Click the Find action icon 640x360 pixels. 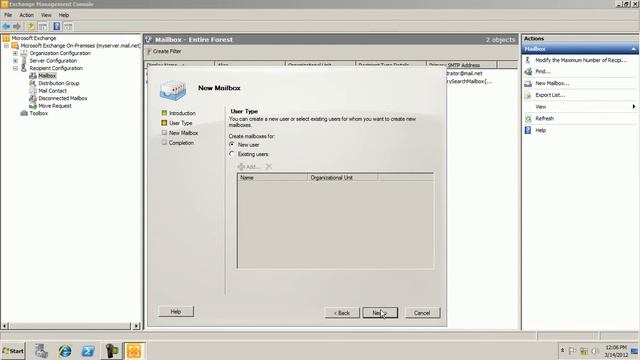click(528, 71)
